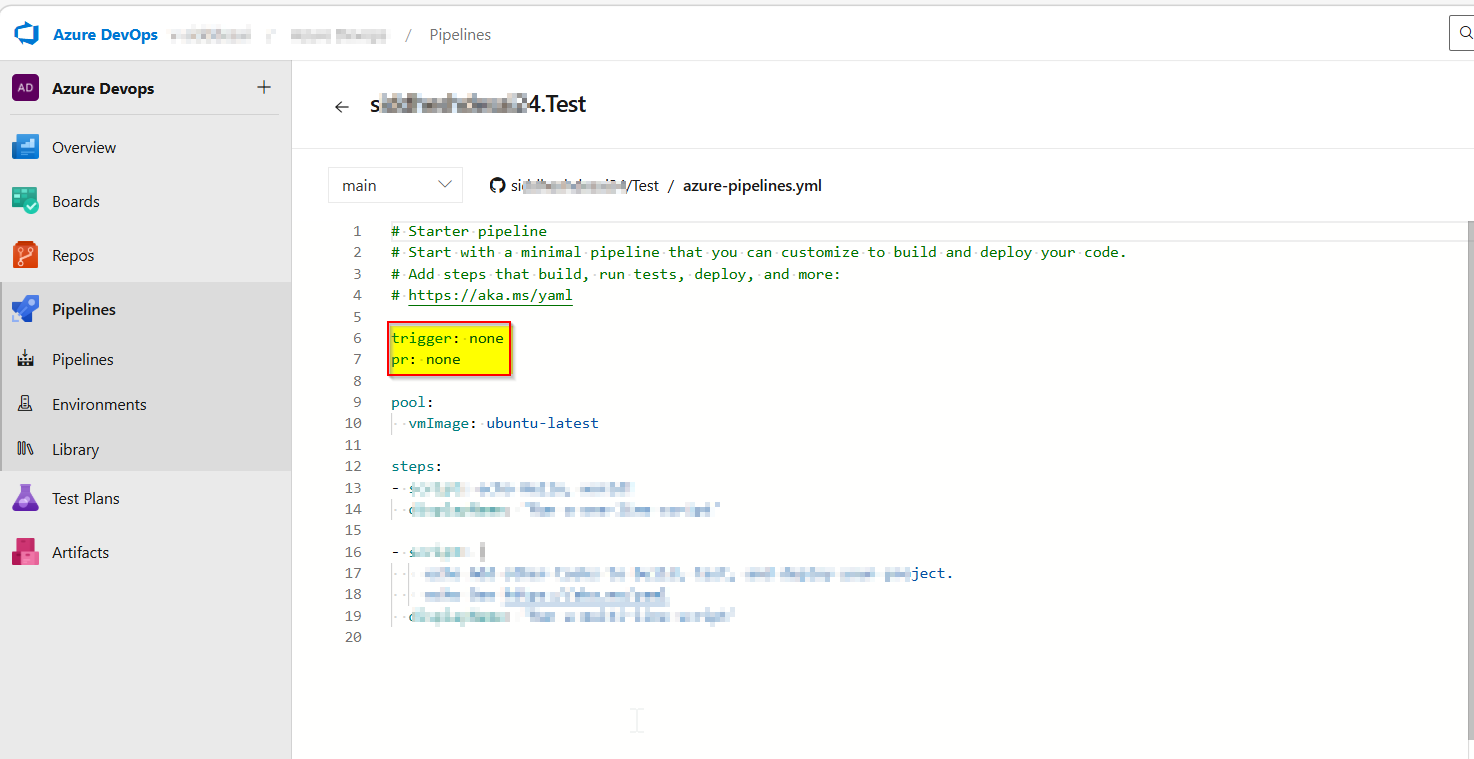Open Repos in the sidebar
This screenshot has height=759, width=1474.
click(x=73, y=255)
